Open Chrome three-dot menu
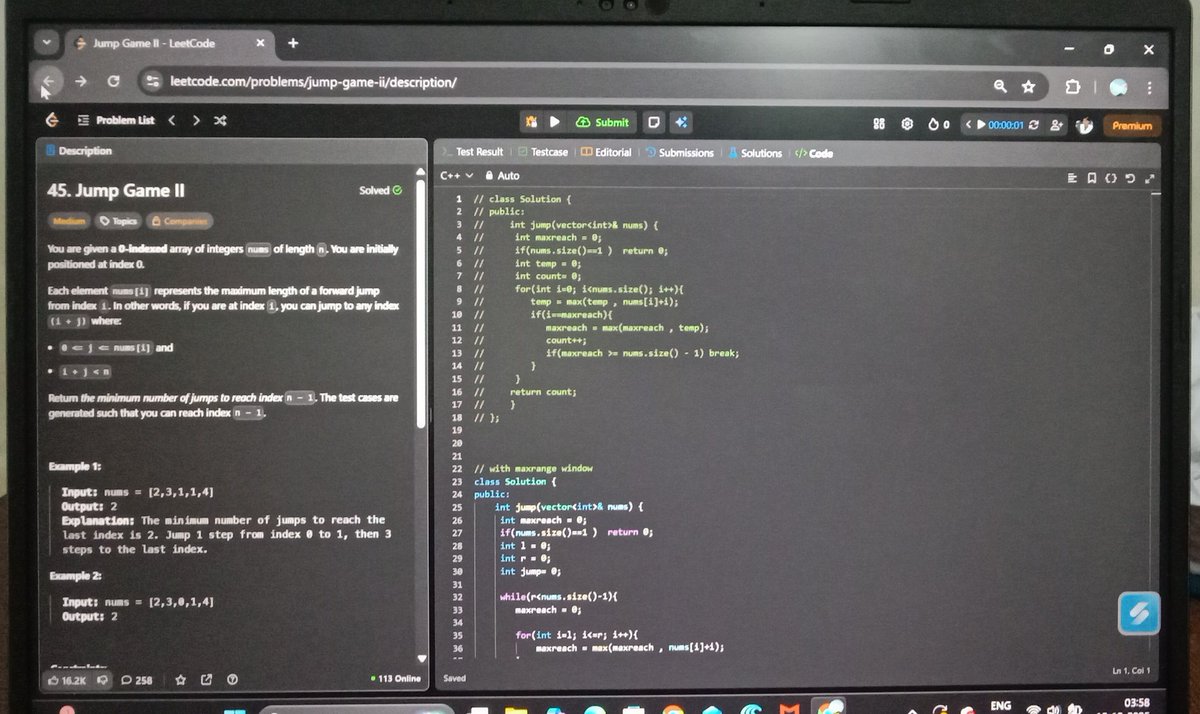This screenshot has height=714, width=1200. (1150, 89)
